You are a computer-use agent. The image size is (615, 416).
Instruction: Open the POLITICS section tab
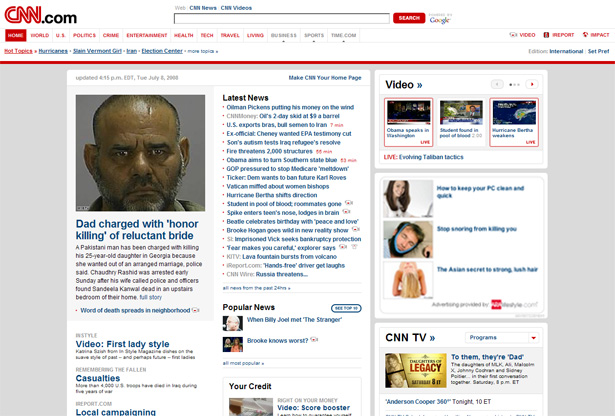[x=84, y=35]
